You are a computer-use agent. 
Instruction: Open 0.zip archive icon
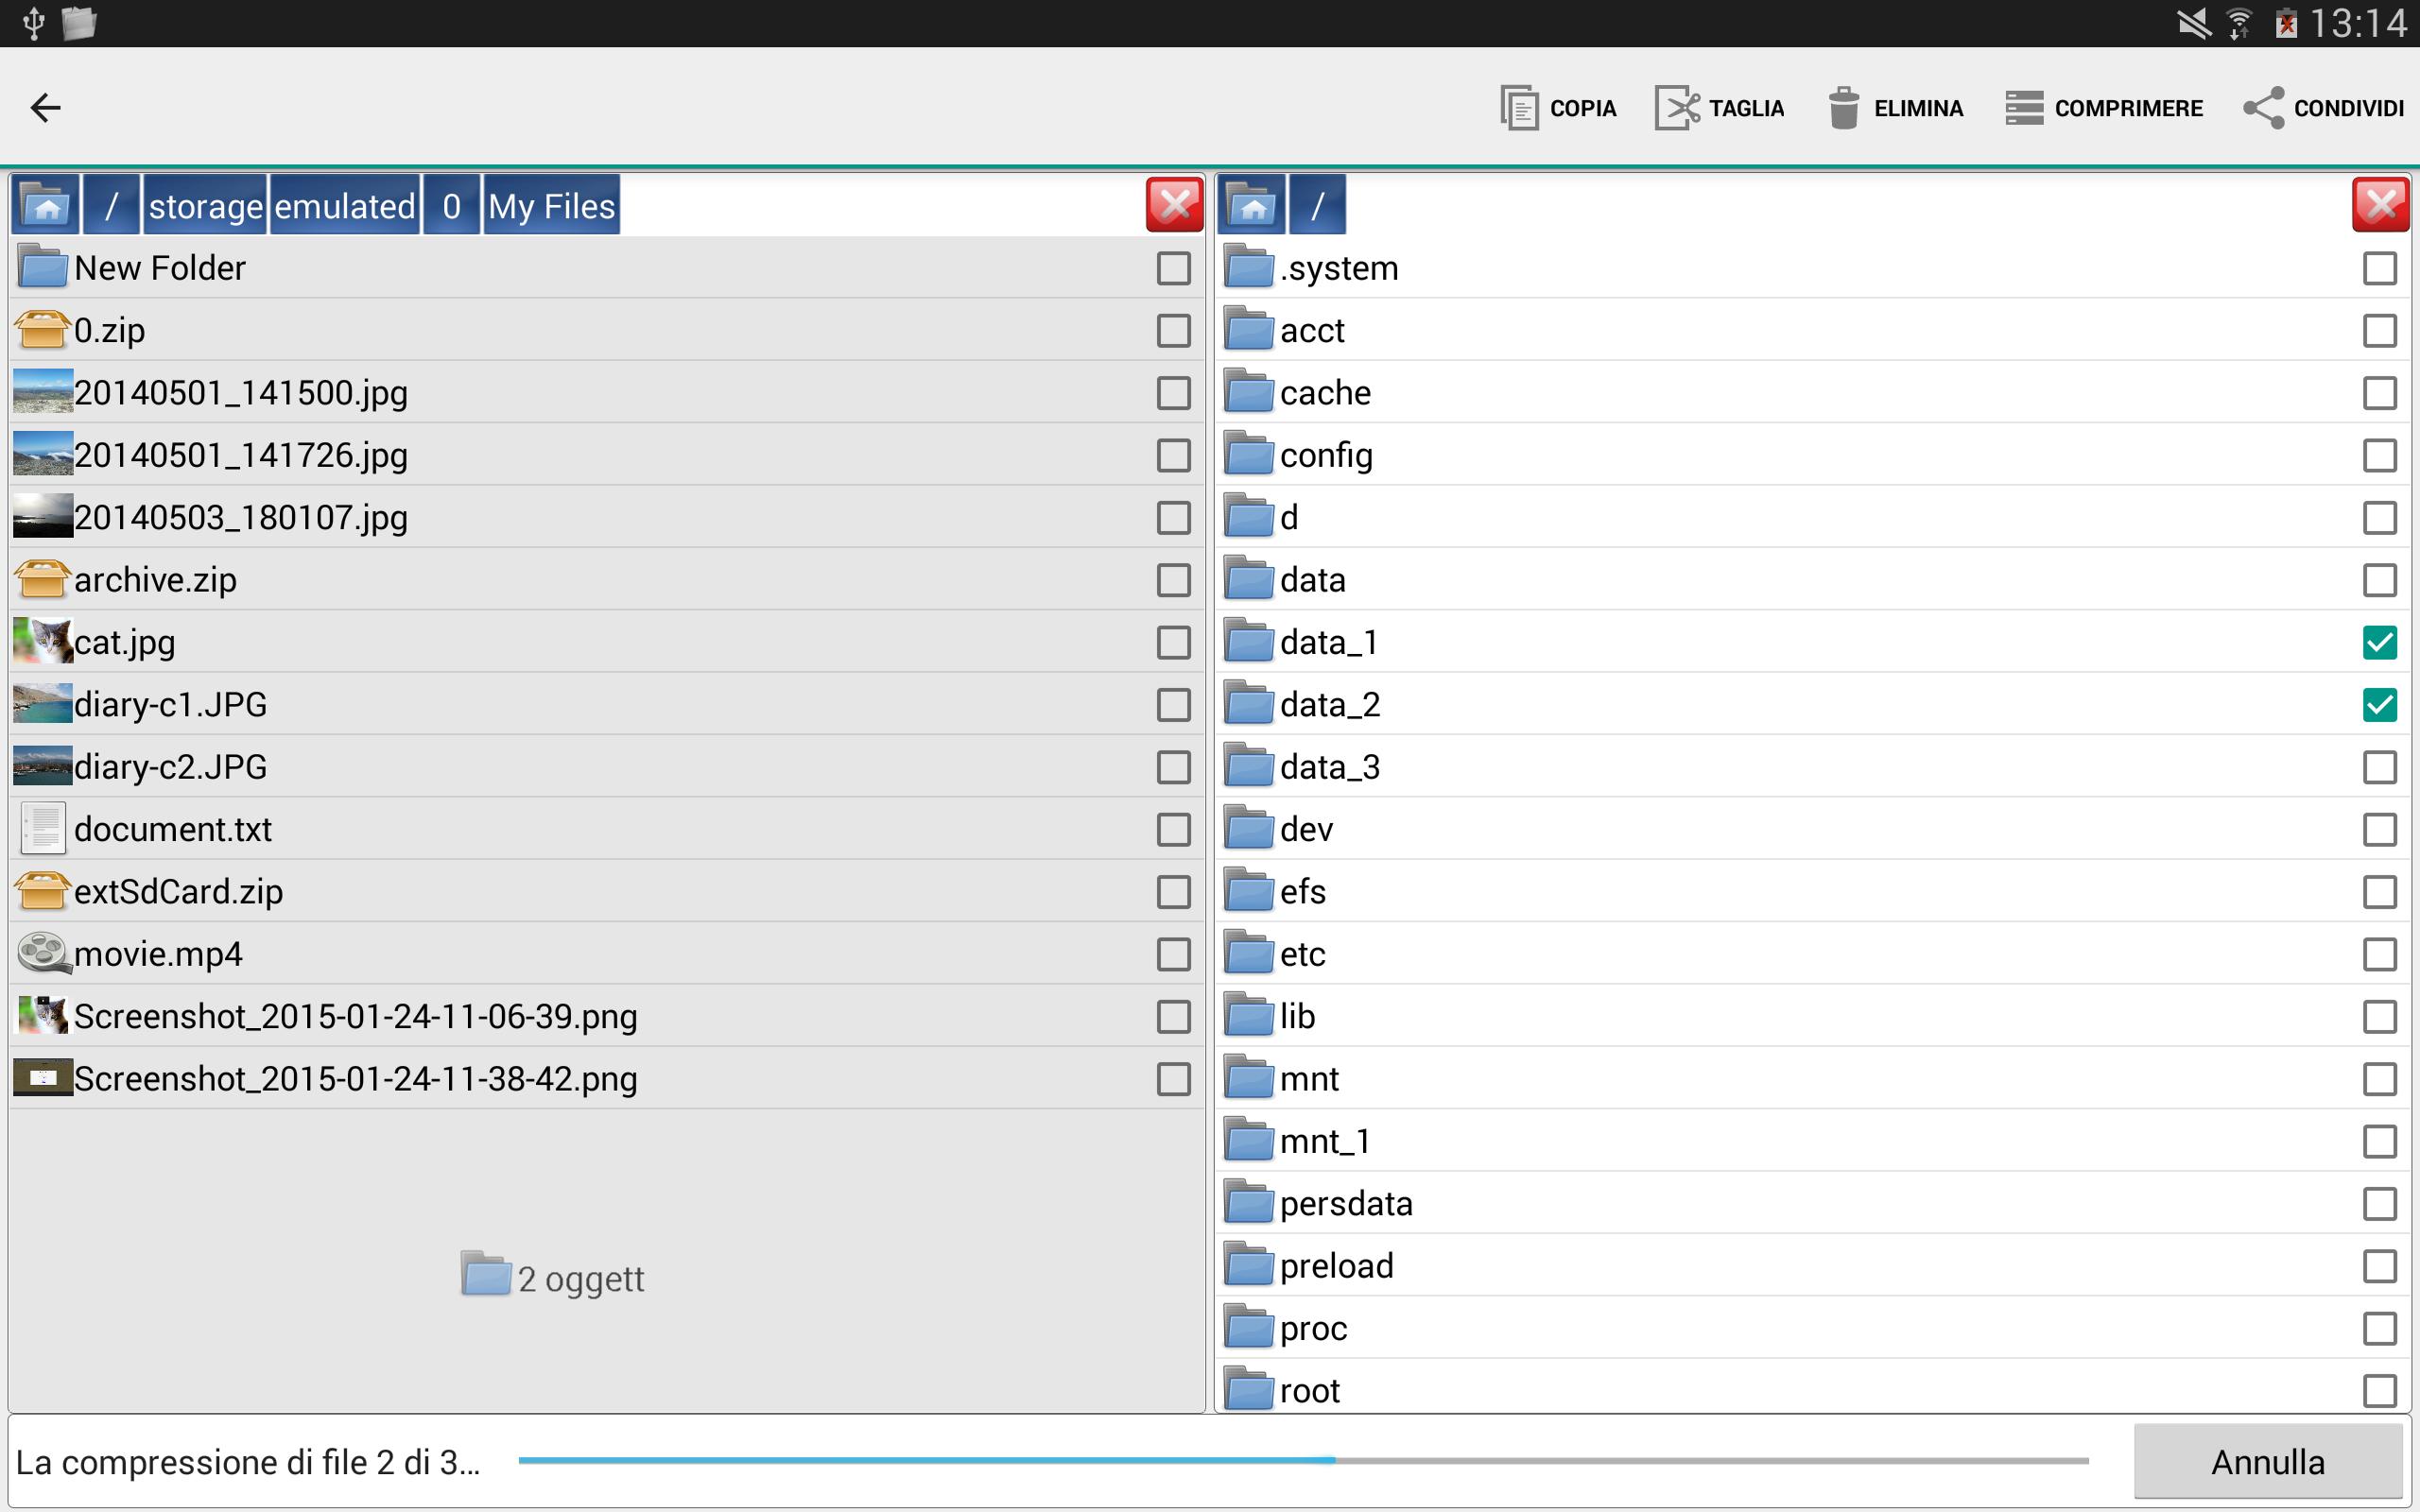pyautogui.click(x=43, y=329)
